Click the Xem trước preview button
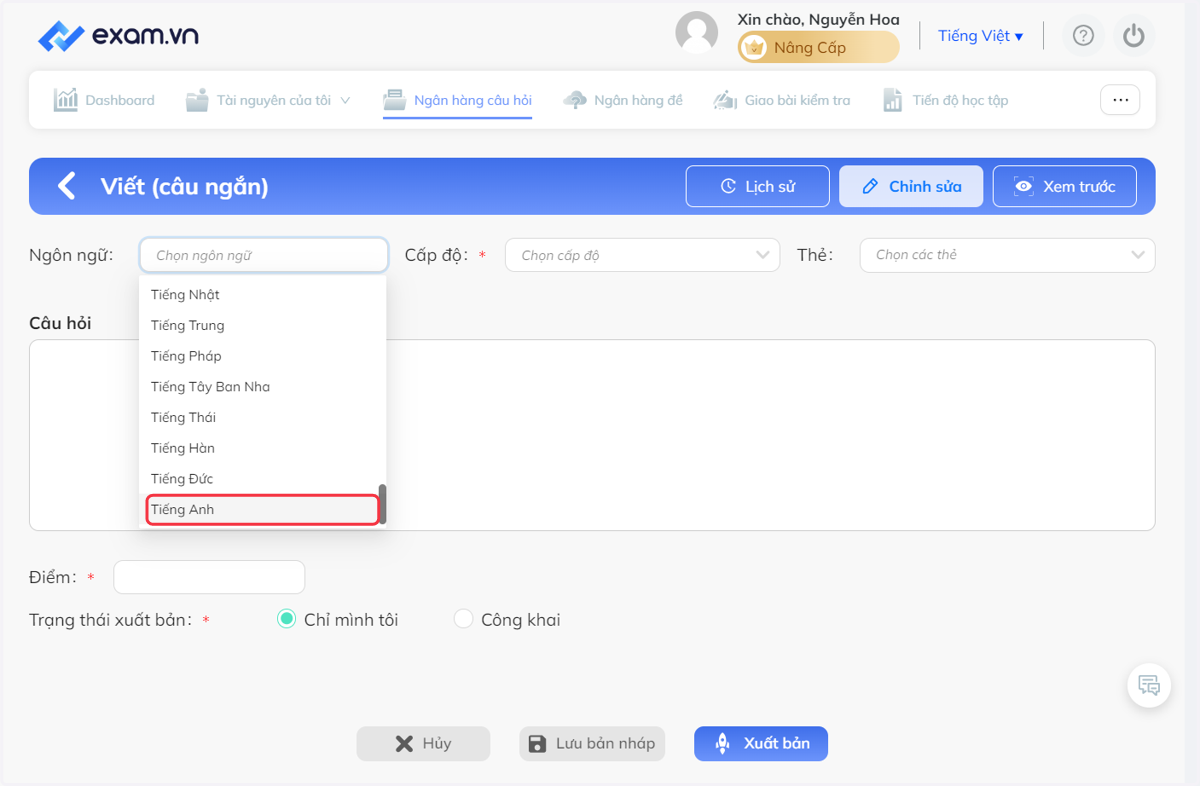The image size is (1200, 786). pos(1064,186)
